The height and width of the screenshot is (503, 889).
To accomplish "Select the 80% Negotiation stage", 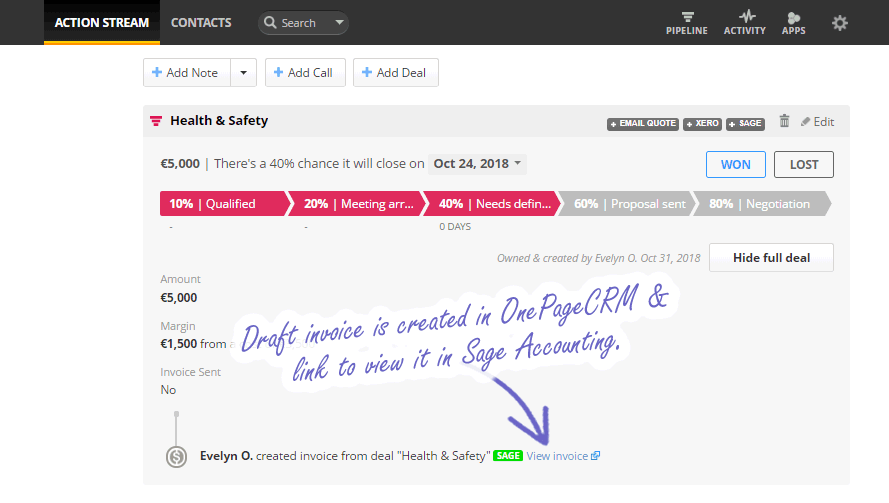I will pos(762,204).
